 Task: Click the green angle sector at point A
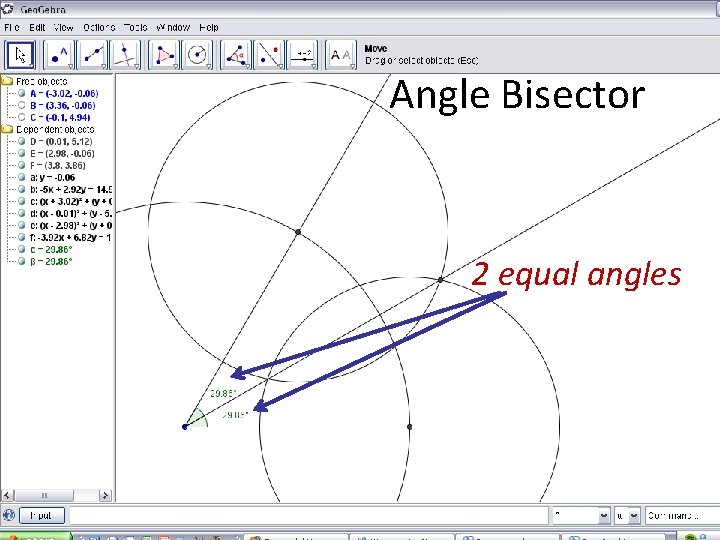point(198,419)
